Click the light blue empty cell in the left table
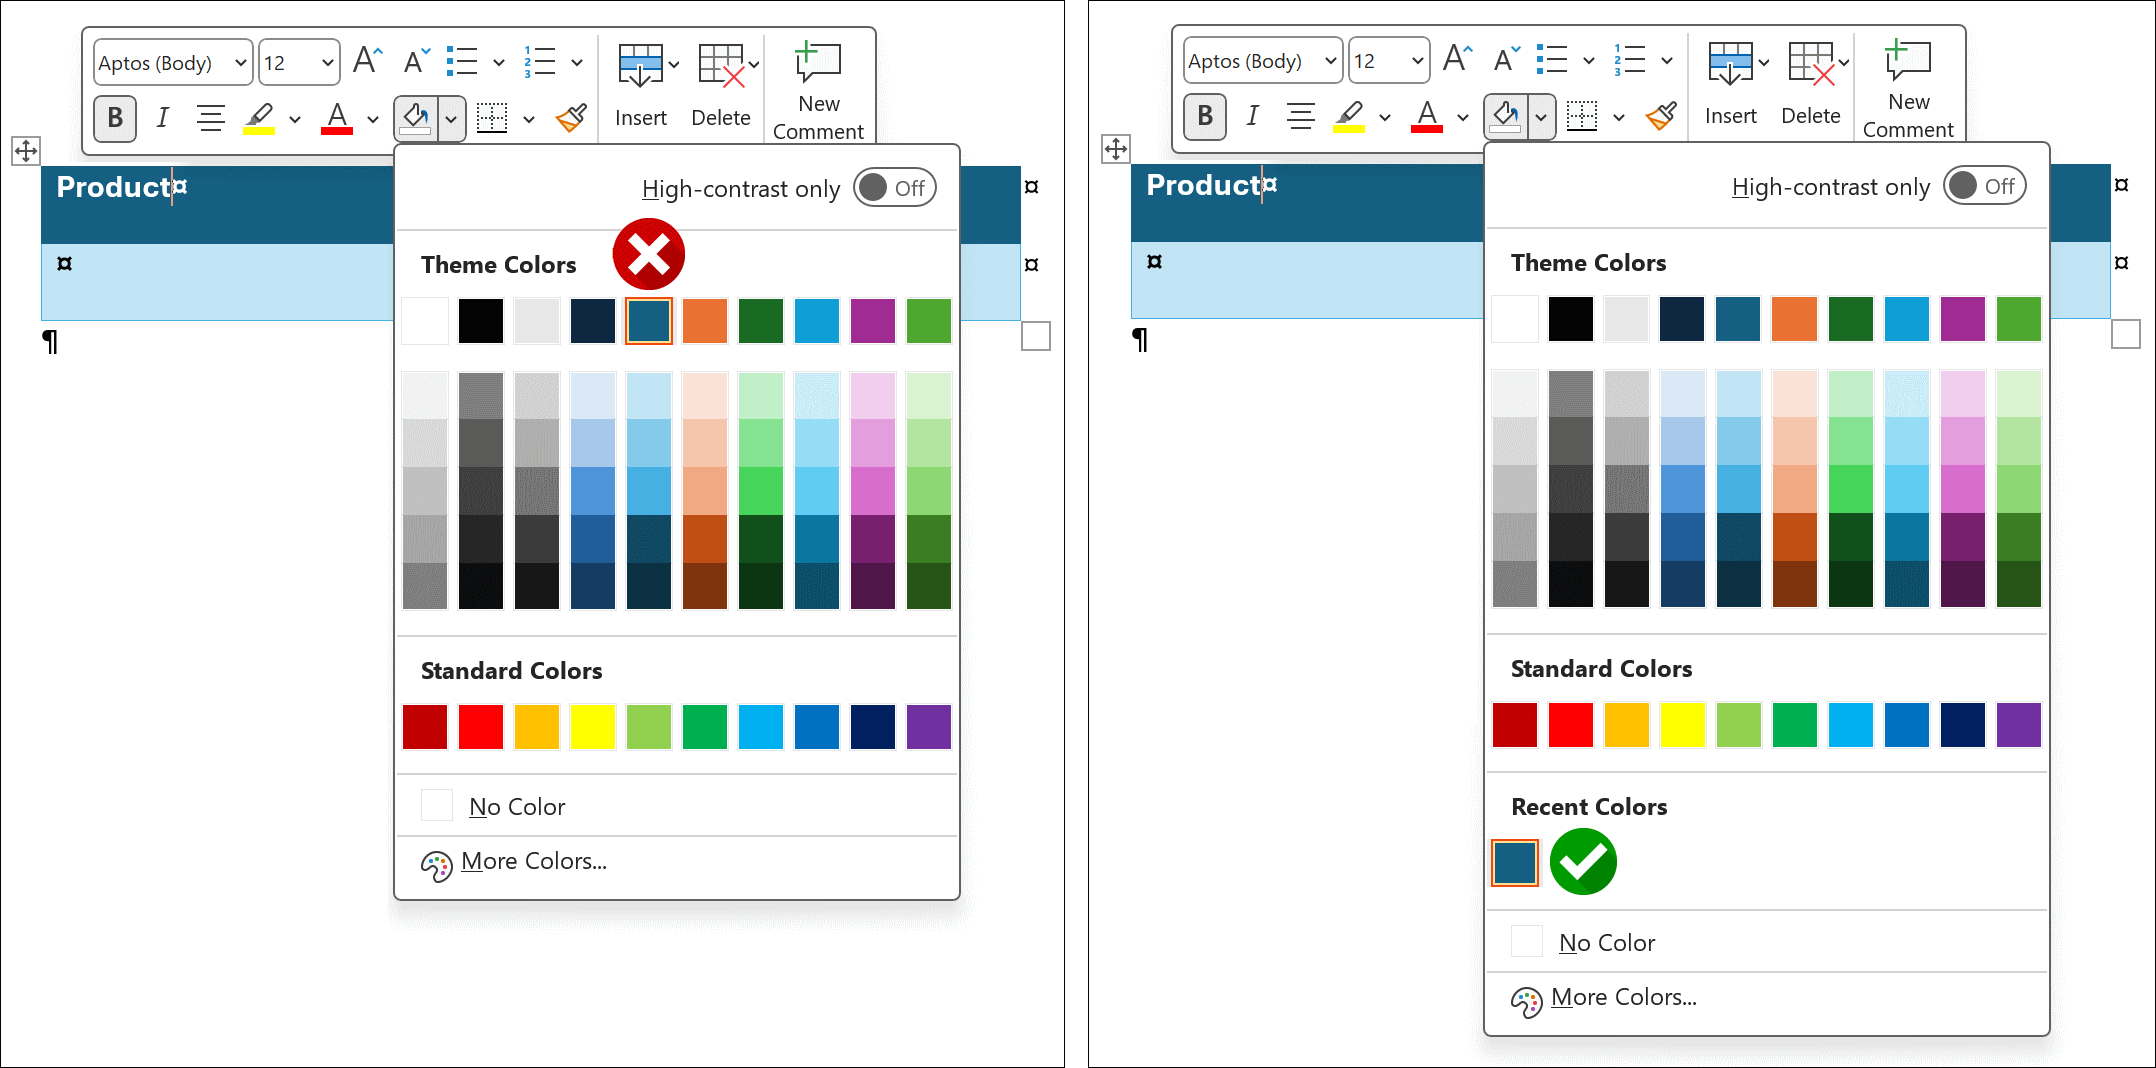 pyautogui.click(x=217, y=282)
